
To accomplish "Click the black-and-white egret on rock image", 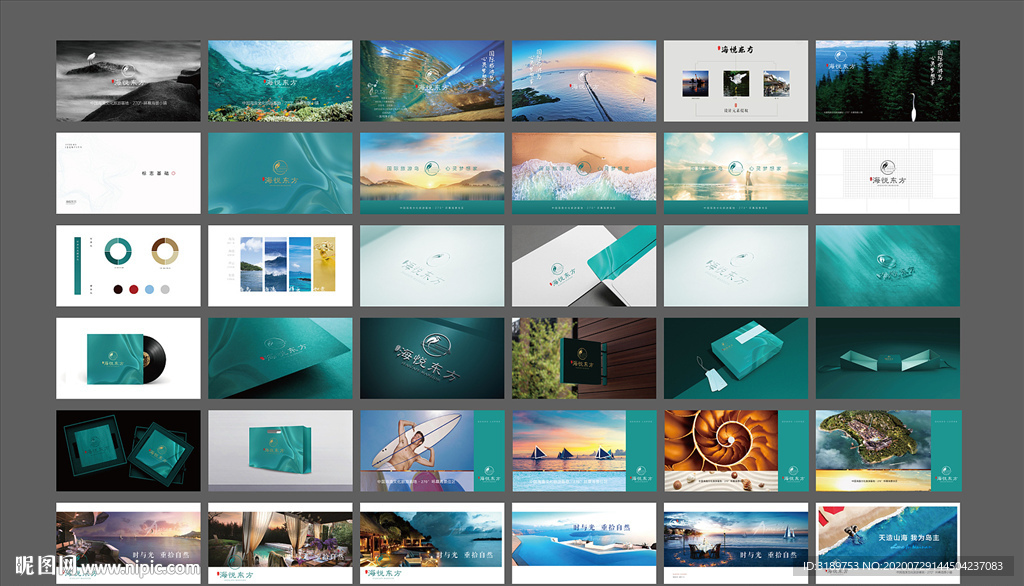I will tap(128, 80).
